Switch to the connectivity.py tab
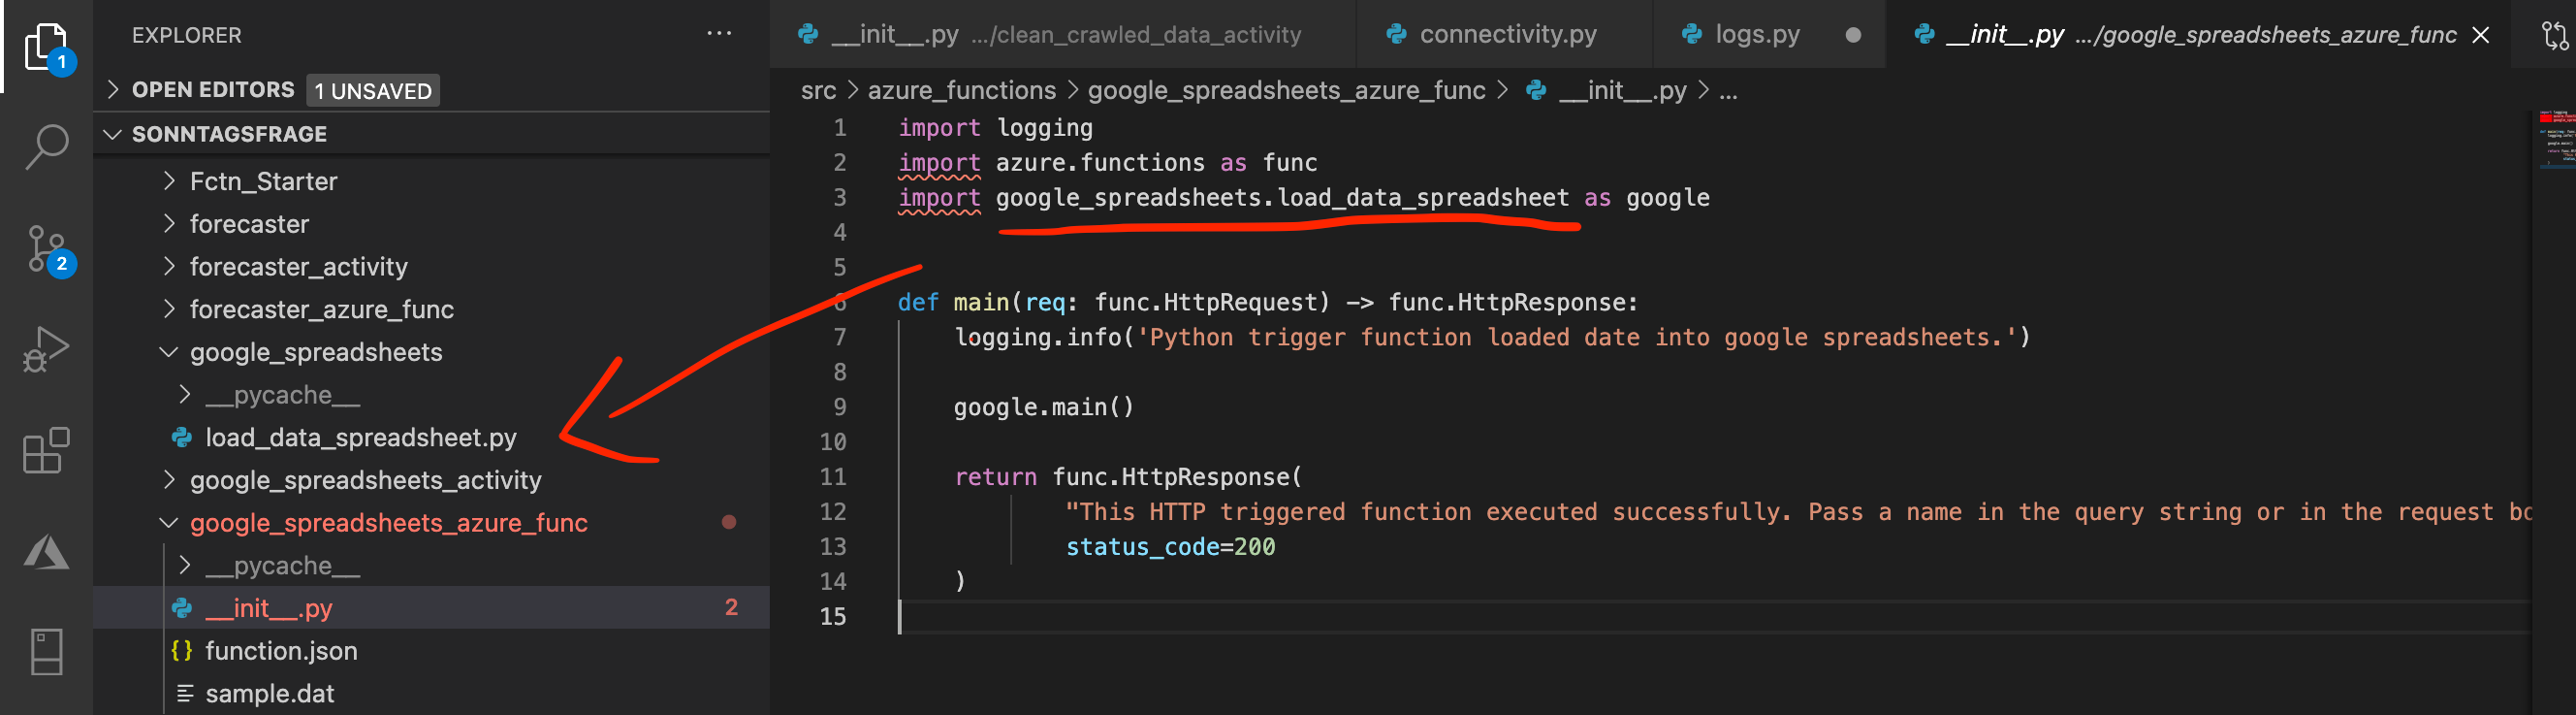 point(1507,35)
